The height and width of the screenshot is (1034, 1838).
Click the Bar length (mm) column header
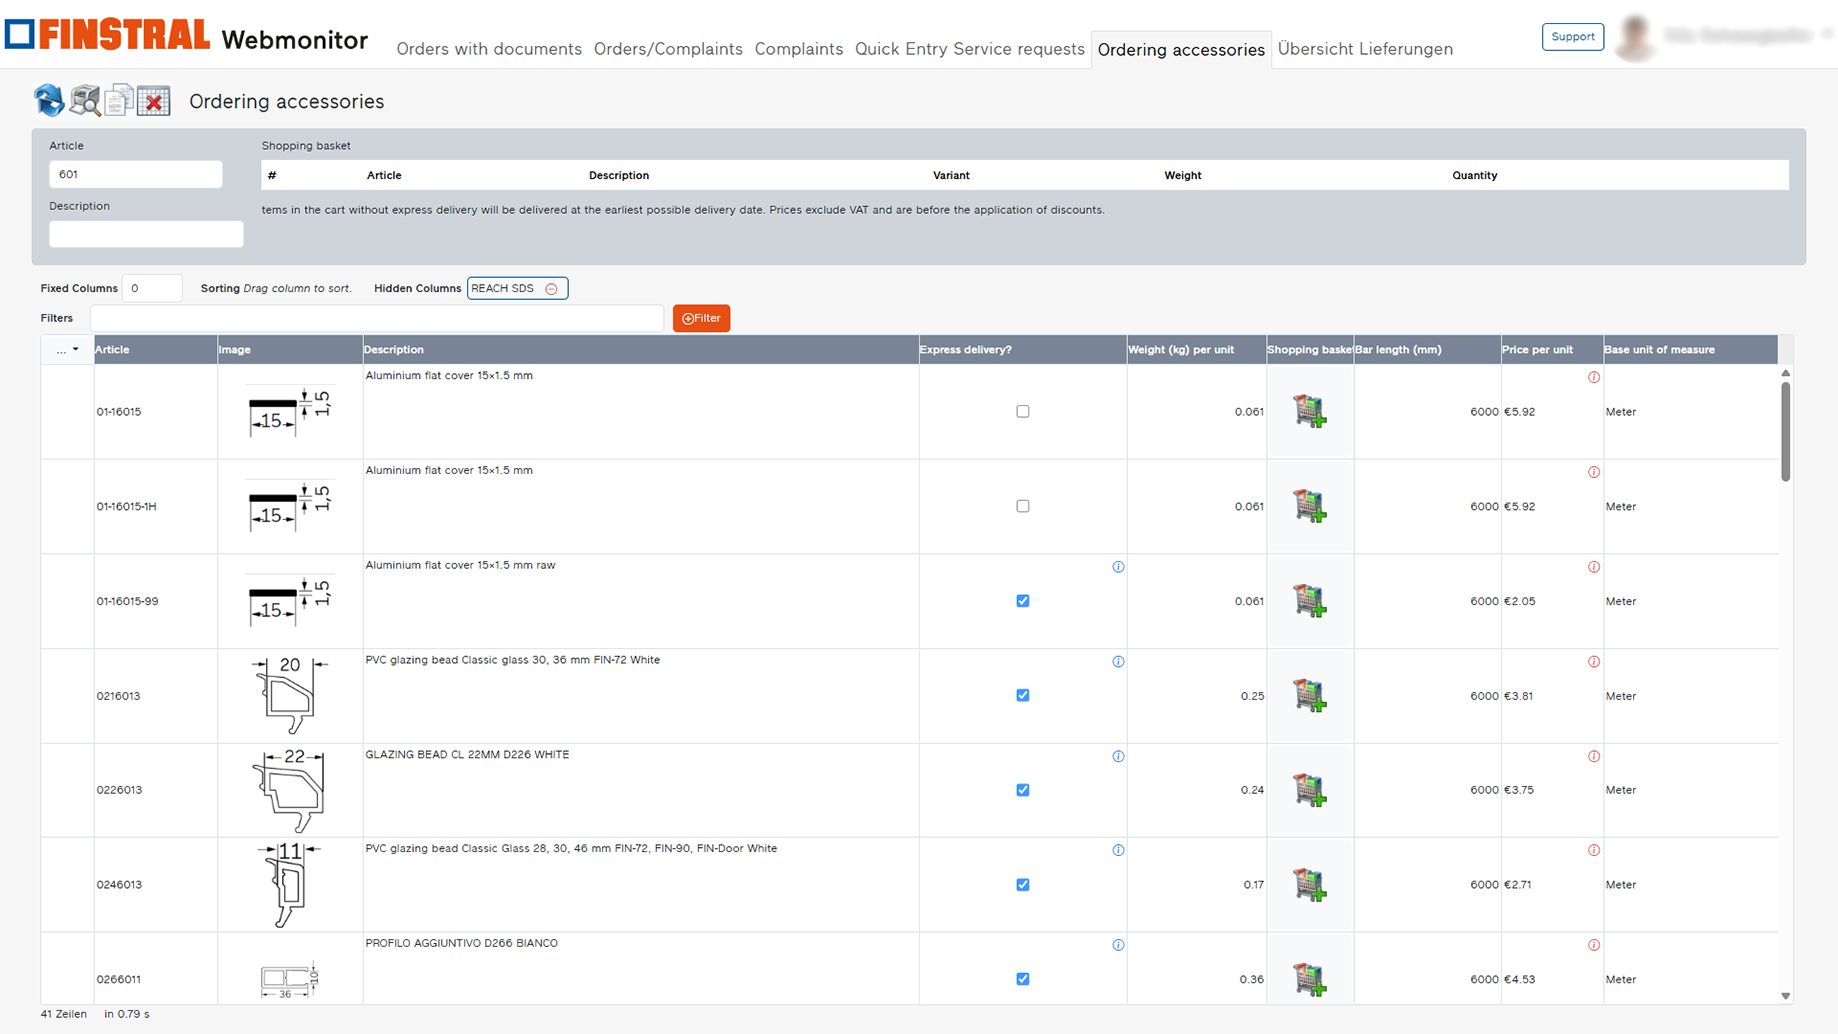pos(1427,350)
